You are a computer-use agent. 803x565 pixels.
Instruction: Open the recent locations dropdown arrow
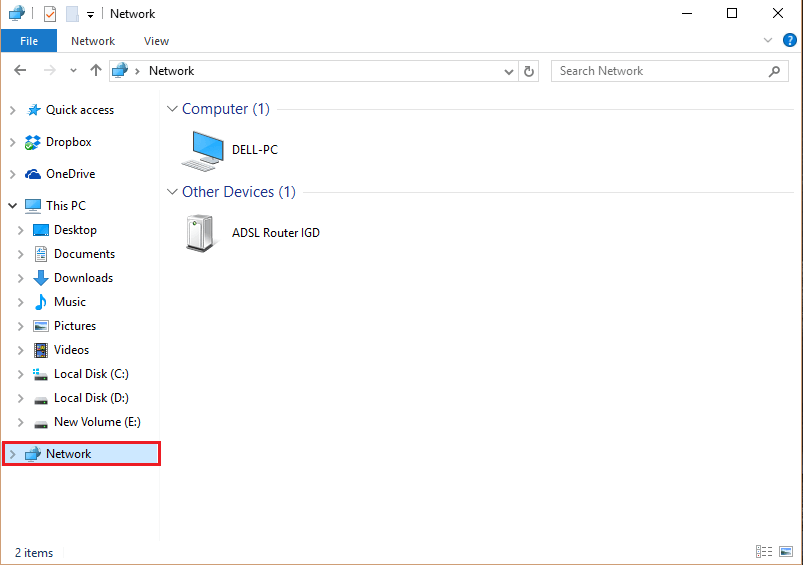pos(74,71)
